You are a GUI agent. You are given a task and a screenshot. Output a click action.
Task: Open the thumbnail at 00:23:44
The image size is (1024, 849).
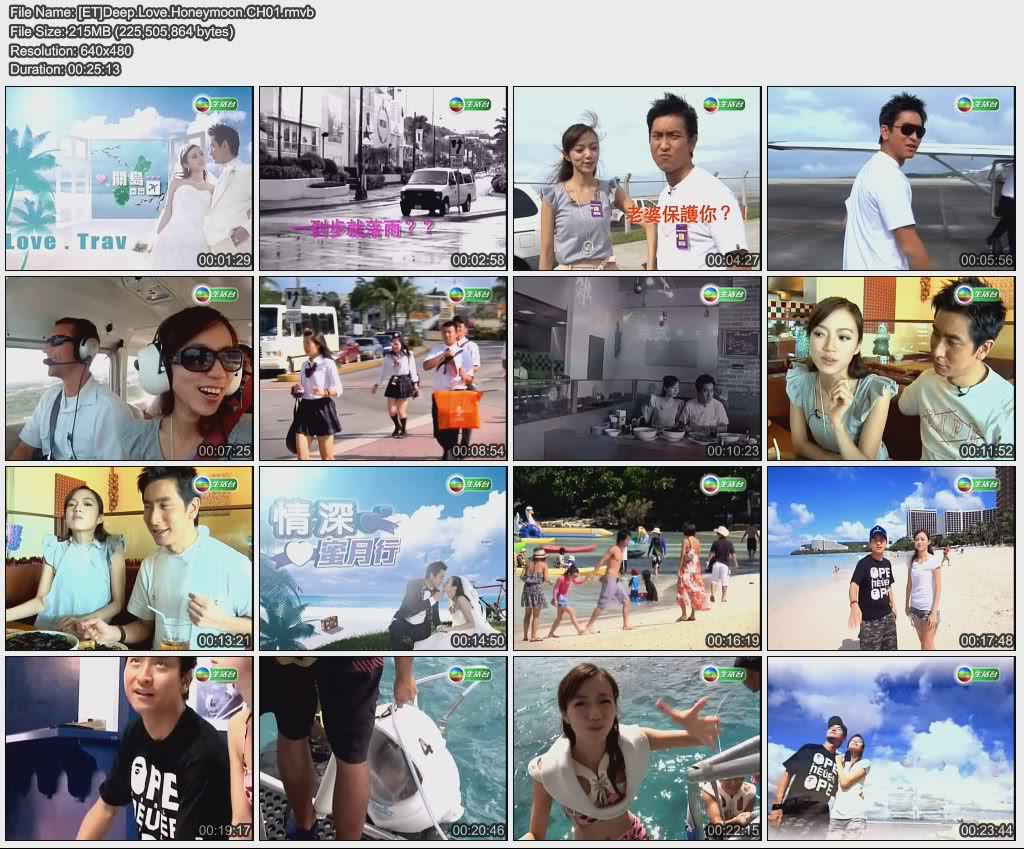pyautogui.click(x=891, y=748)
